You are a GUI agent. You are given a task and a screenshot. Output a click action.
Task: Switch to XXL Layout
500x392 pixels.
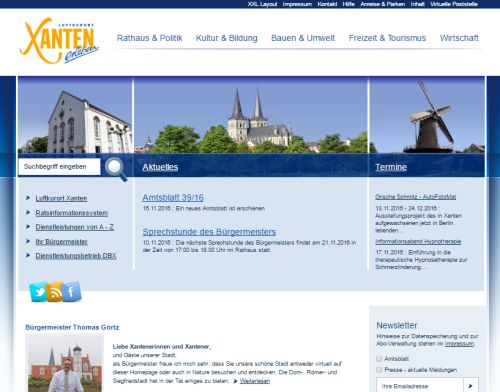[x=262, y=4]
